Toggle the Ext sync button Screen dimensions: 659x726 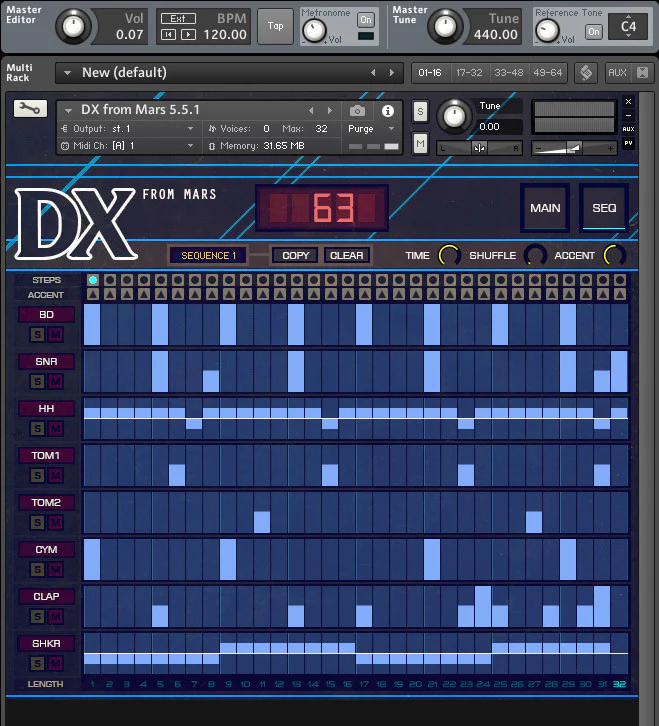(x=178, y=19)
